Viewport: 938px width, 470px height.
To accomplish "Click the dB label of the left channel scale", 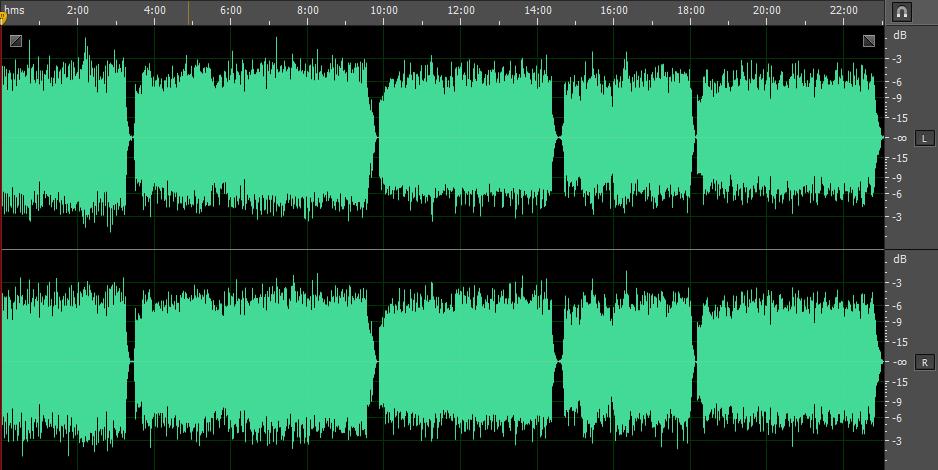I will pos(900,35).
